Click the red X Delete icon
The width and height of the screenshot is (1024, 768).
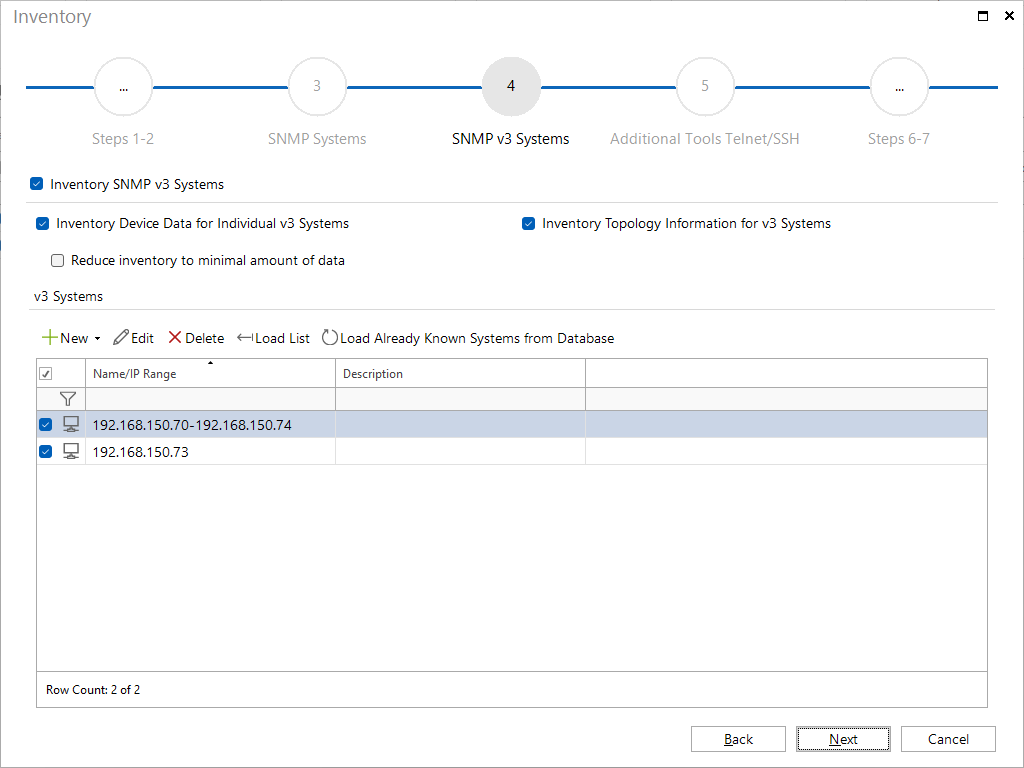[x=174, y=338]
